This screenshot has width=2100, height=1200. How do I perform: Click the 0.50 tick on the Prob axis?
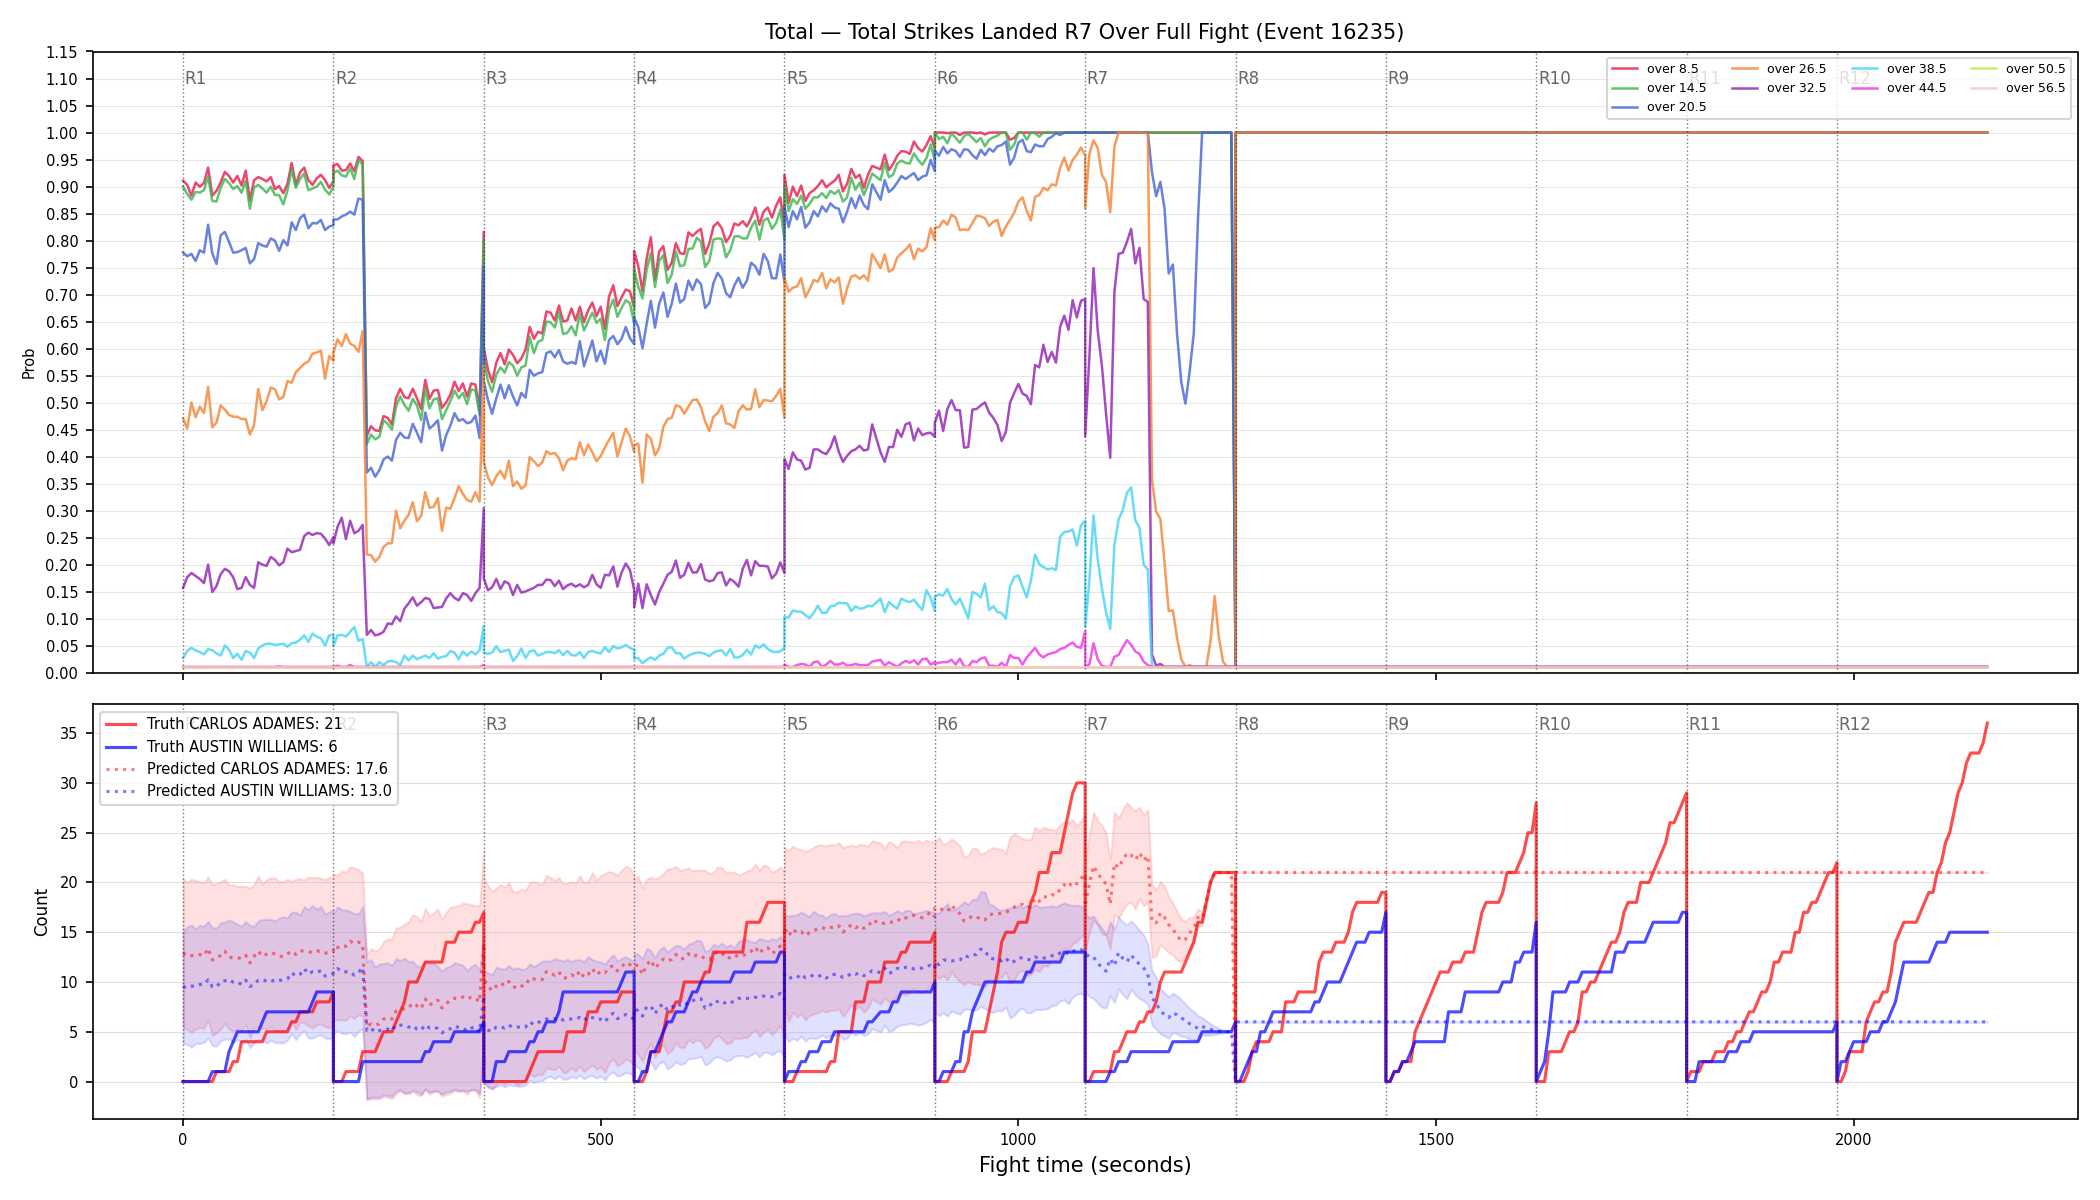62,403
